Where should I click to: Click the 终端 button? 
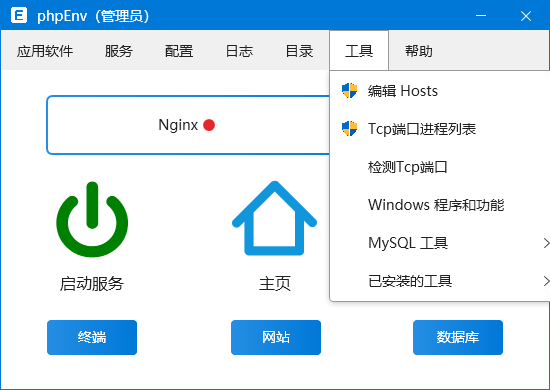92,337
